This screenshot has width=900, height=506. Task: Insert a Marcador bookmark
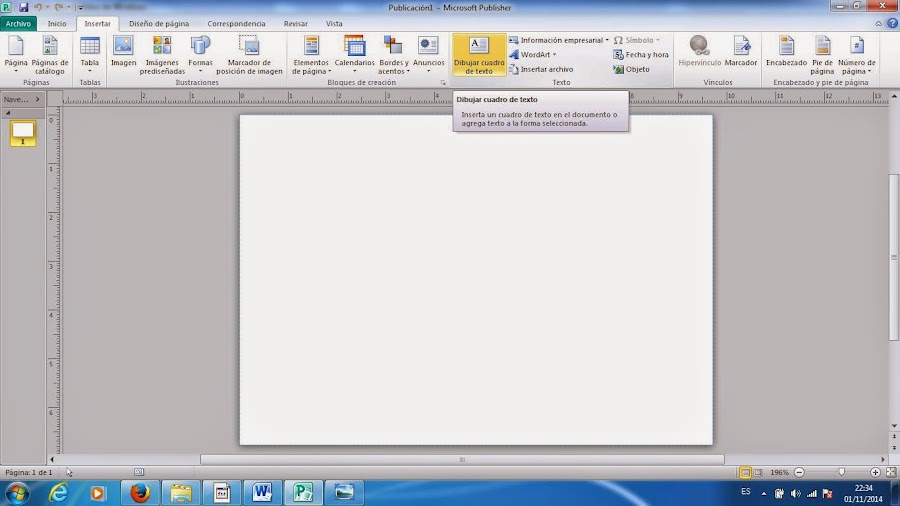(740, 52)
